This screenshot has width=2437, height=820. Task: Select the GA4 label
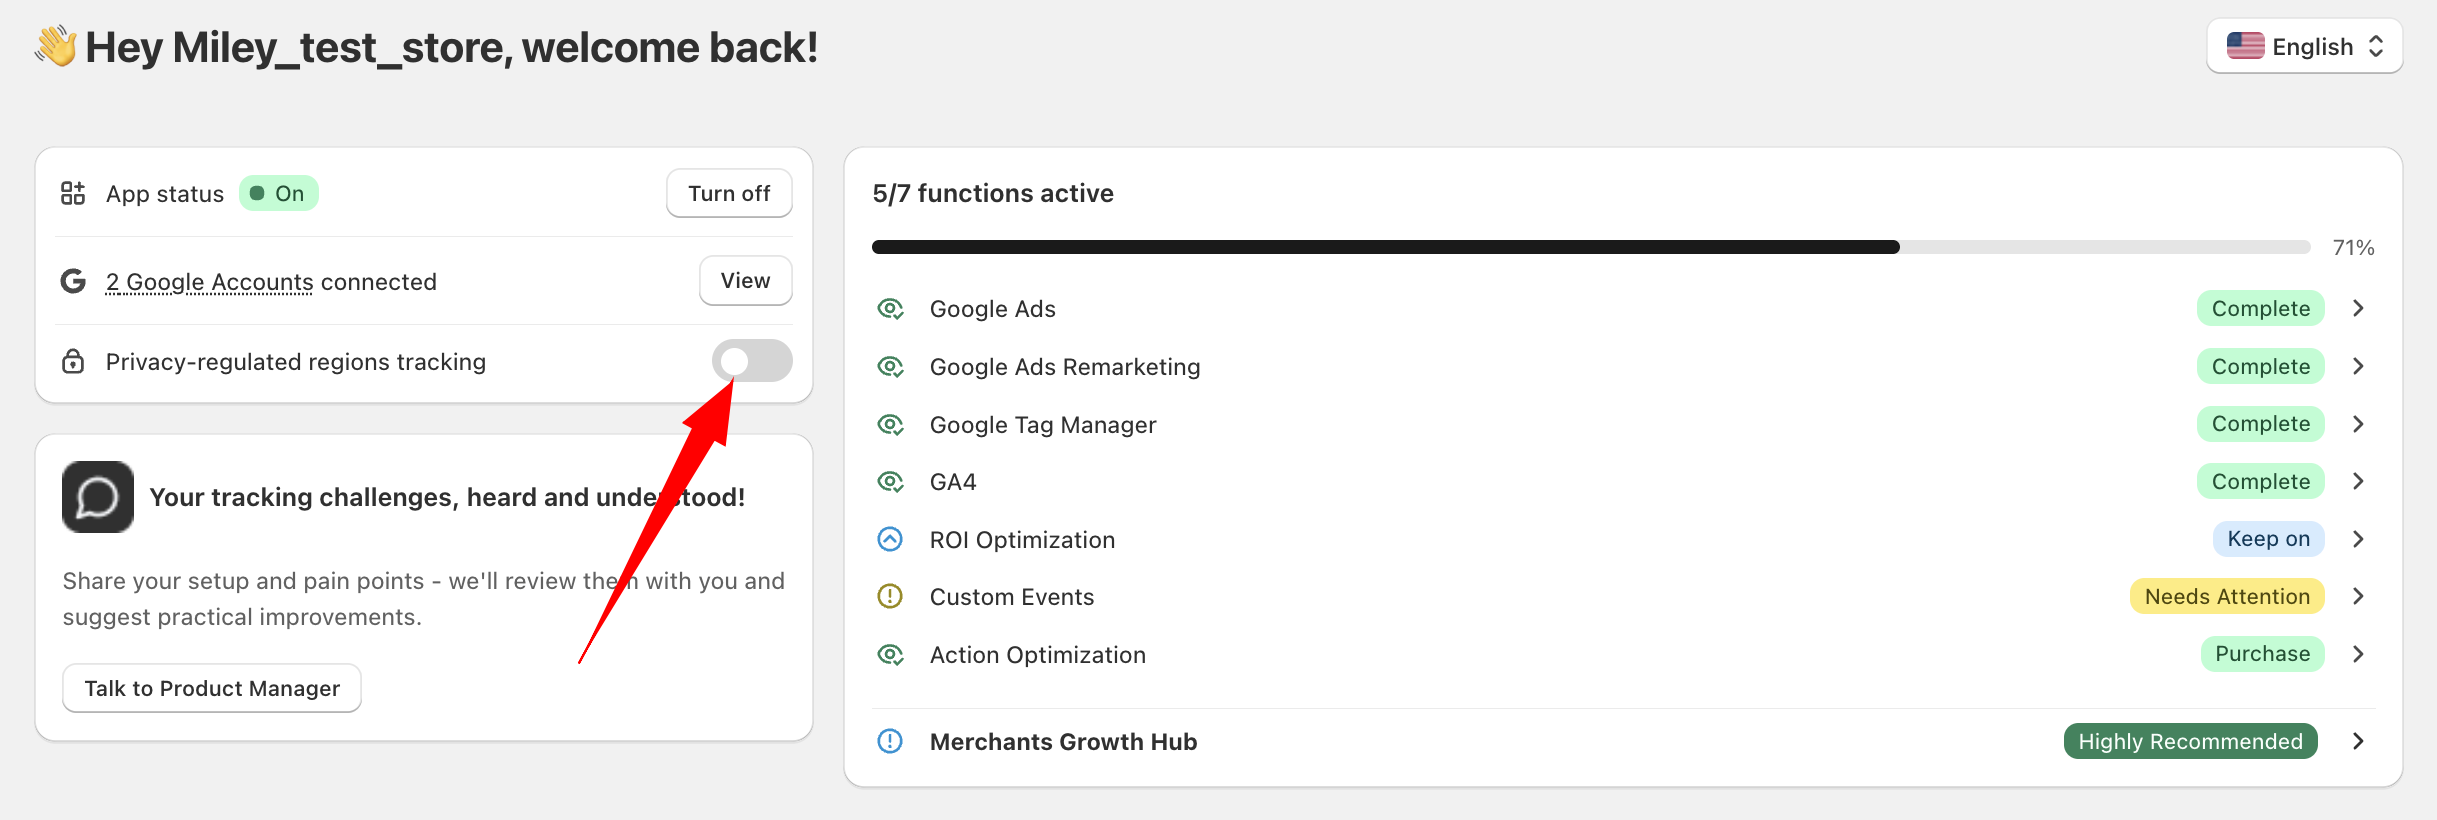[953, 482]
